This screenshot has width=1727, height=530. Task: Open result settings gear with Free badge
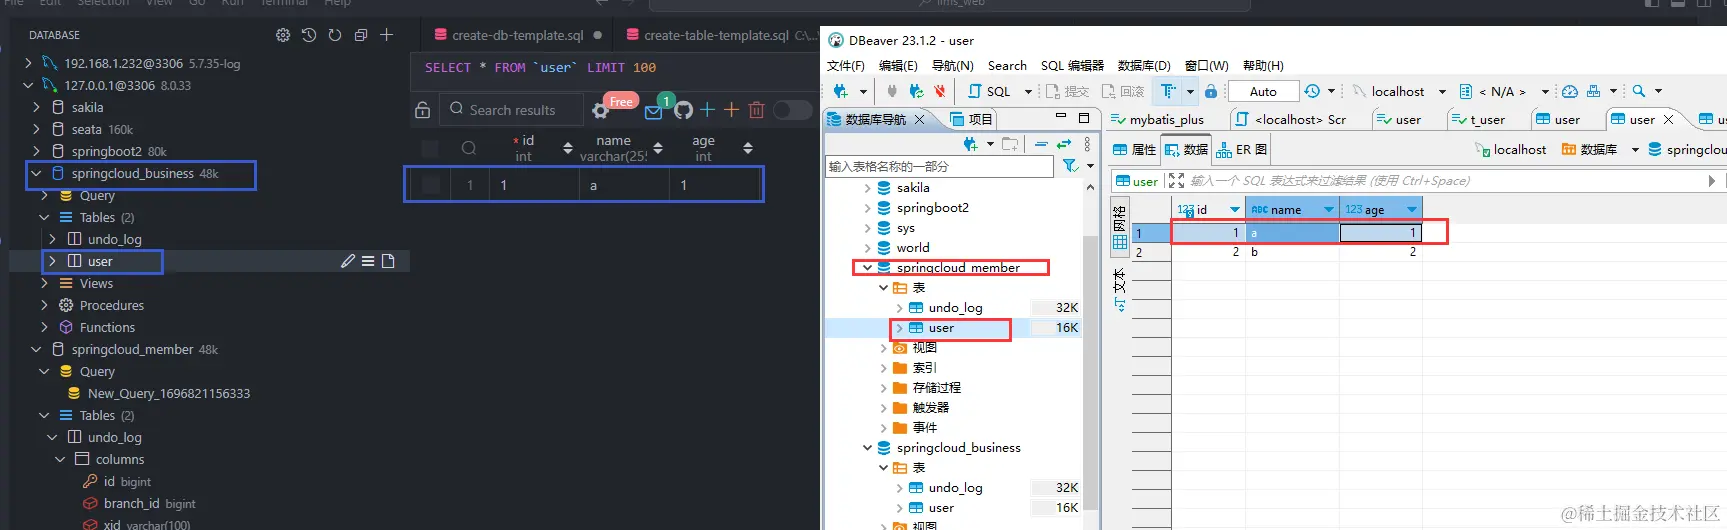600,110
